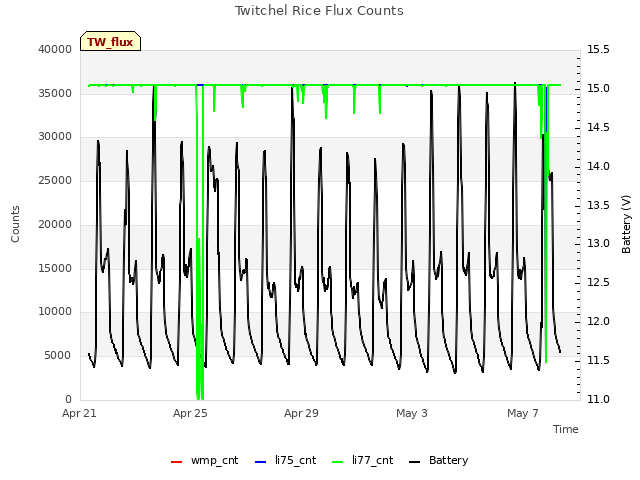
Task: Click the 14.5 battery axis label
Action: click(598, 127)
